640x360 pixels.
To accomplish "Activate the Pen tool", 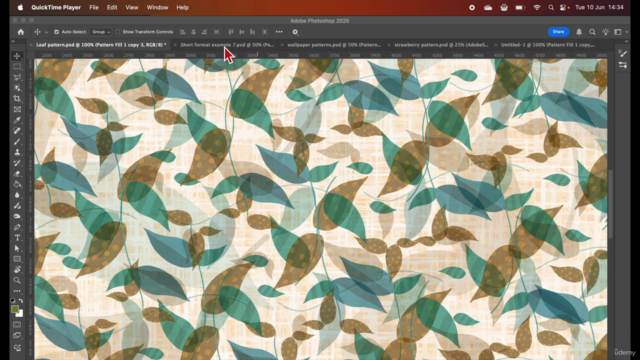I will 17,227.
